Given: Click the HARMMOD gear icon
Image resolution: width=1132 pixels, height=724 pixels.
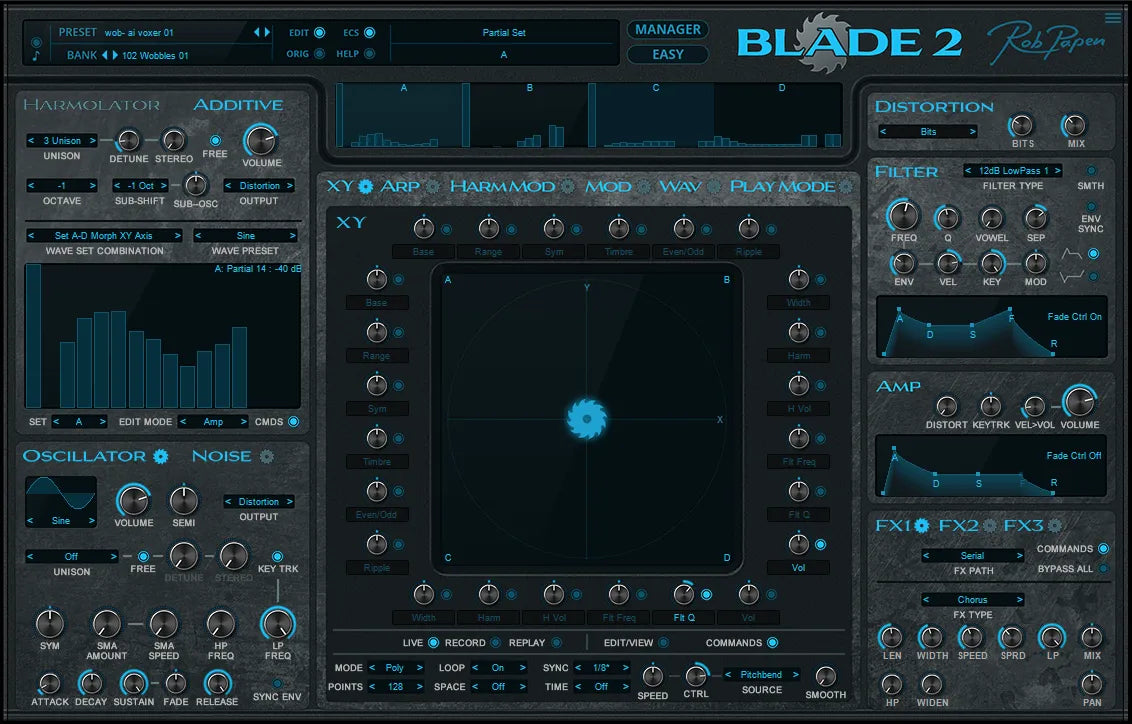Looking at the screenshot, I should point(568,186).
